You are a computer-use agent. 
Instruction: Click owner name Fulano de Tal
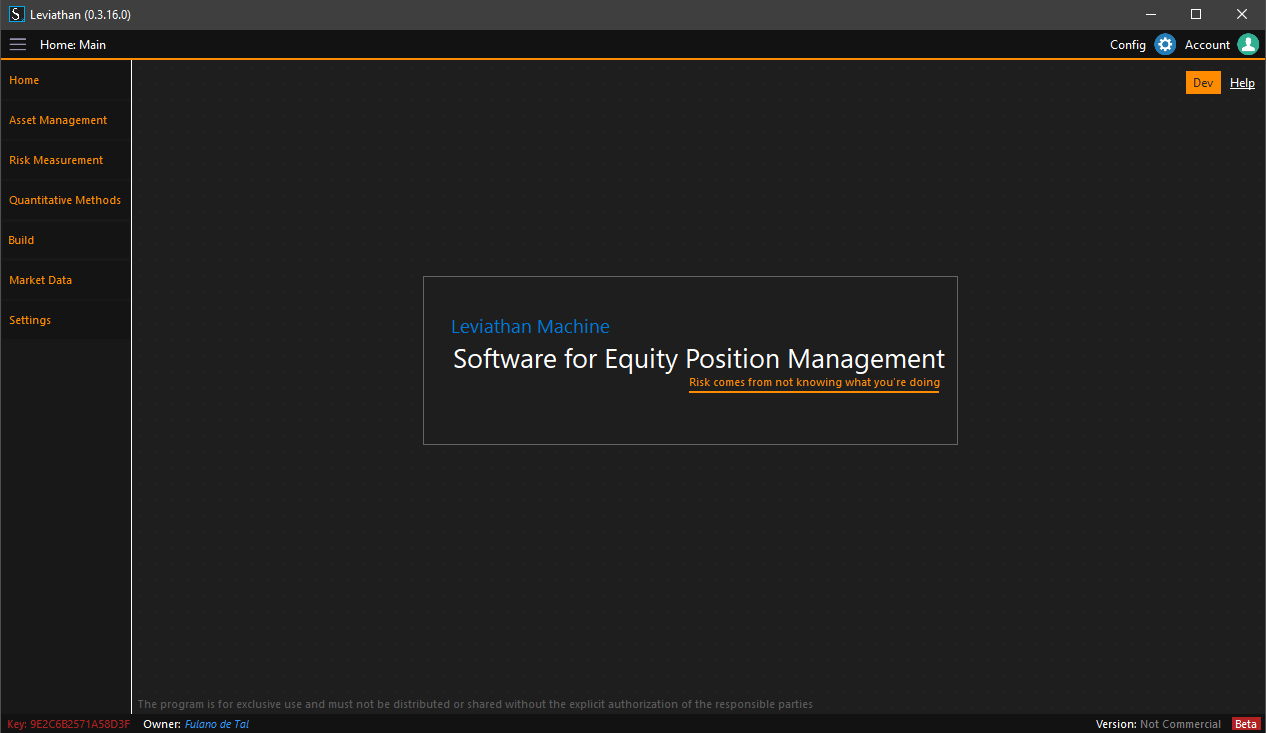[217, 724]
